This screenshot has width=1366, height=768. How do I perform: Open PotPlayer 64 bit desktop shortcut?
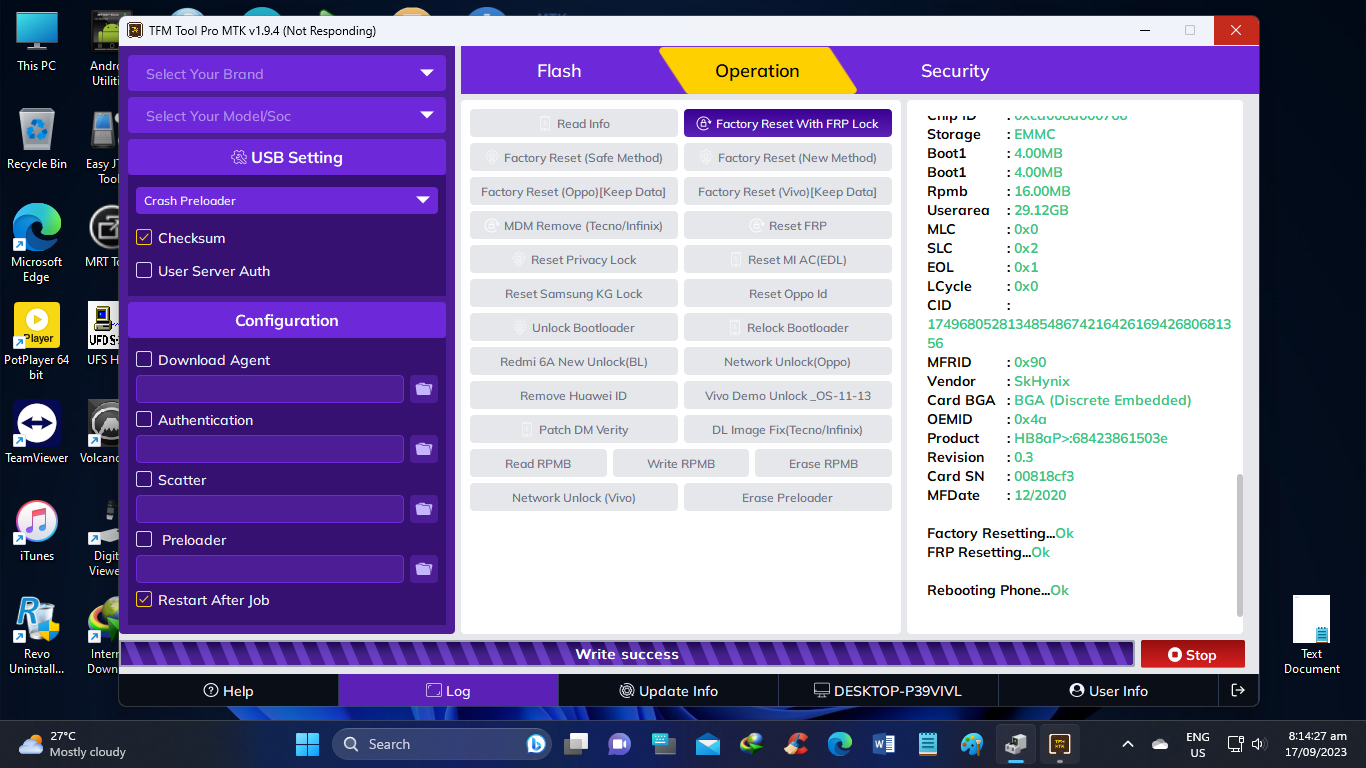pyautogui.click(x=37, y=341)
